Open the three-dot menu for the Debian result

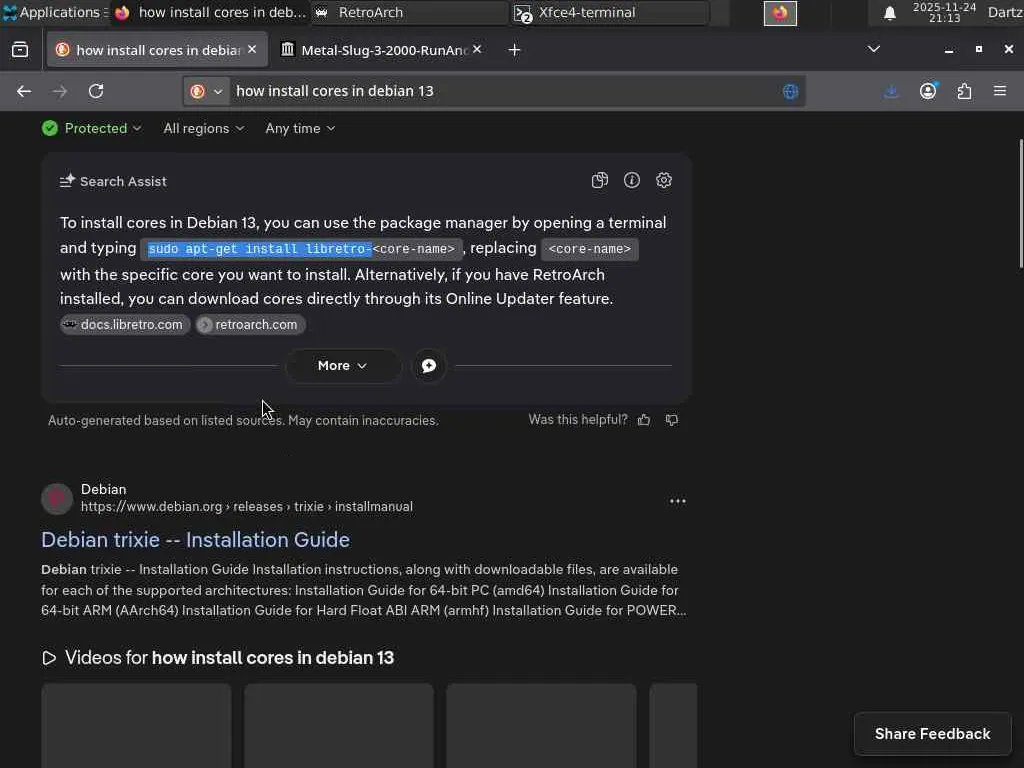678,501
